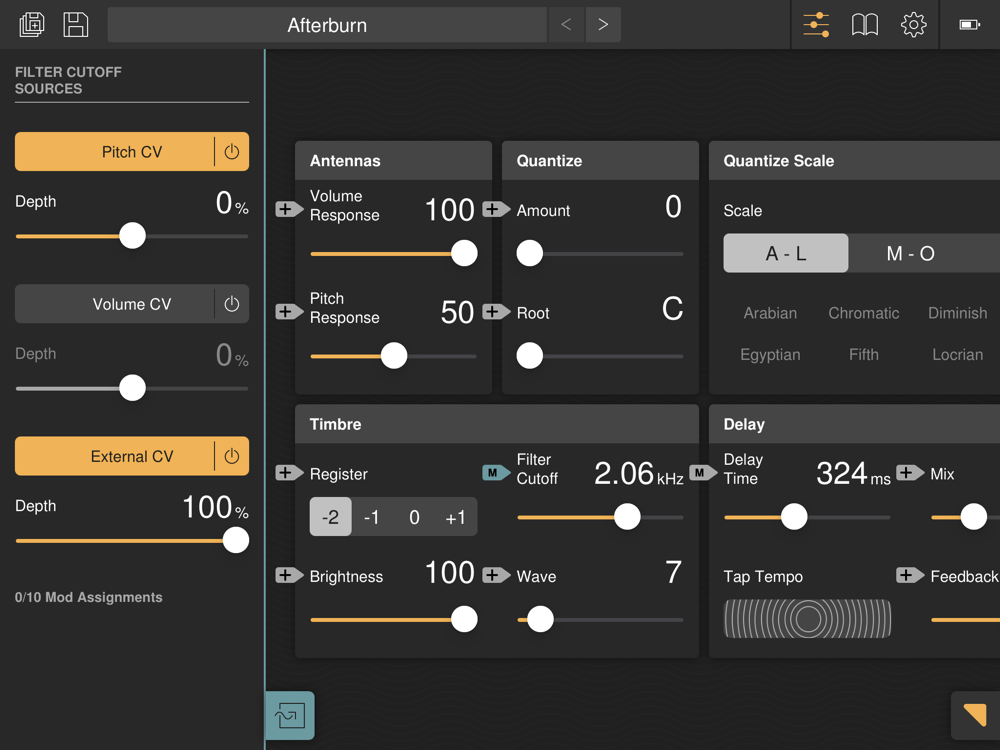Open mod assign arrow for Pitch Response
The image size is (1000, 750).
289,312
